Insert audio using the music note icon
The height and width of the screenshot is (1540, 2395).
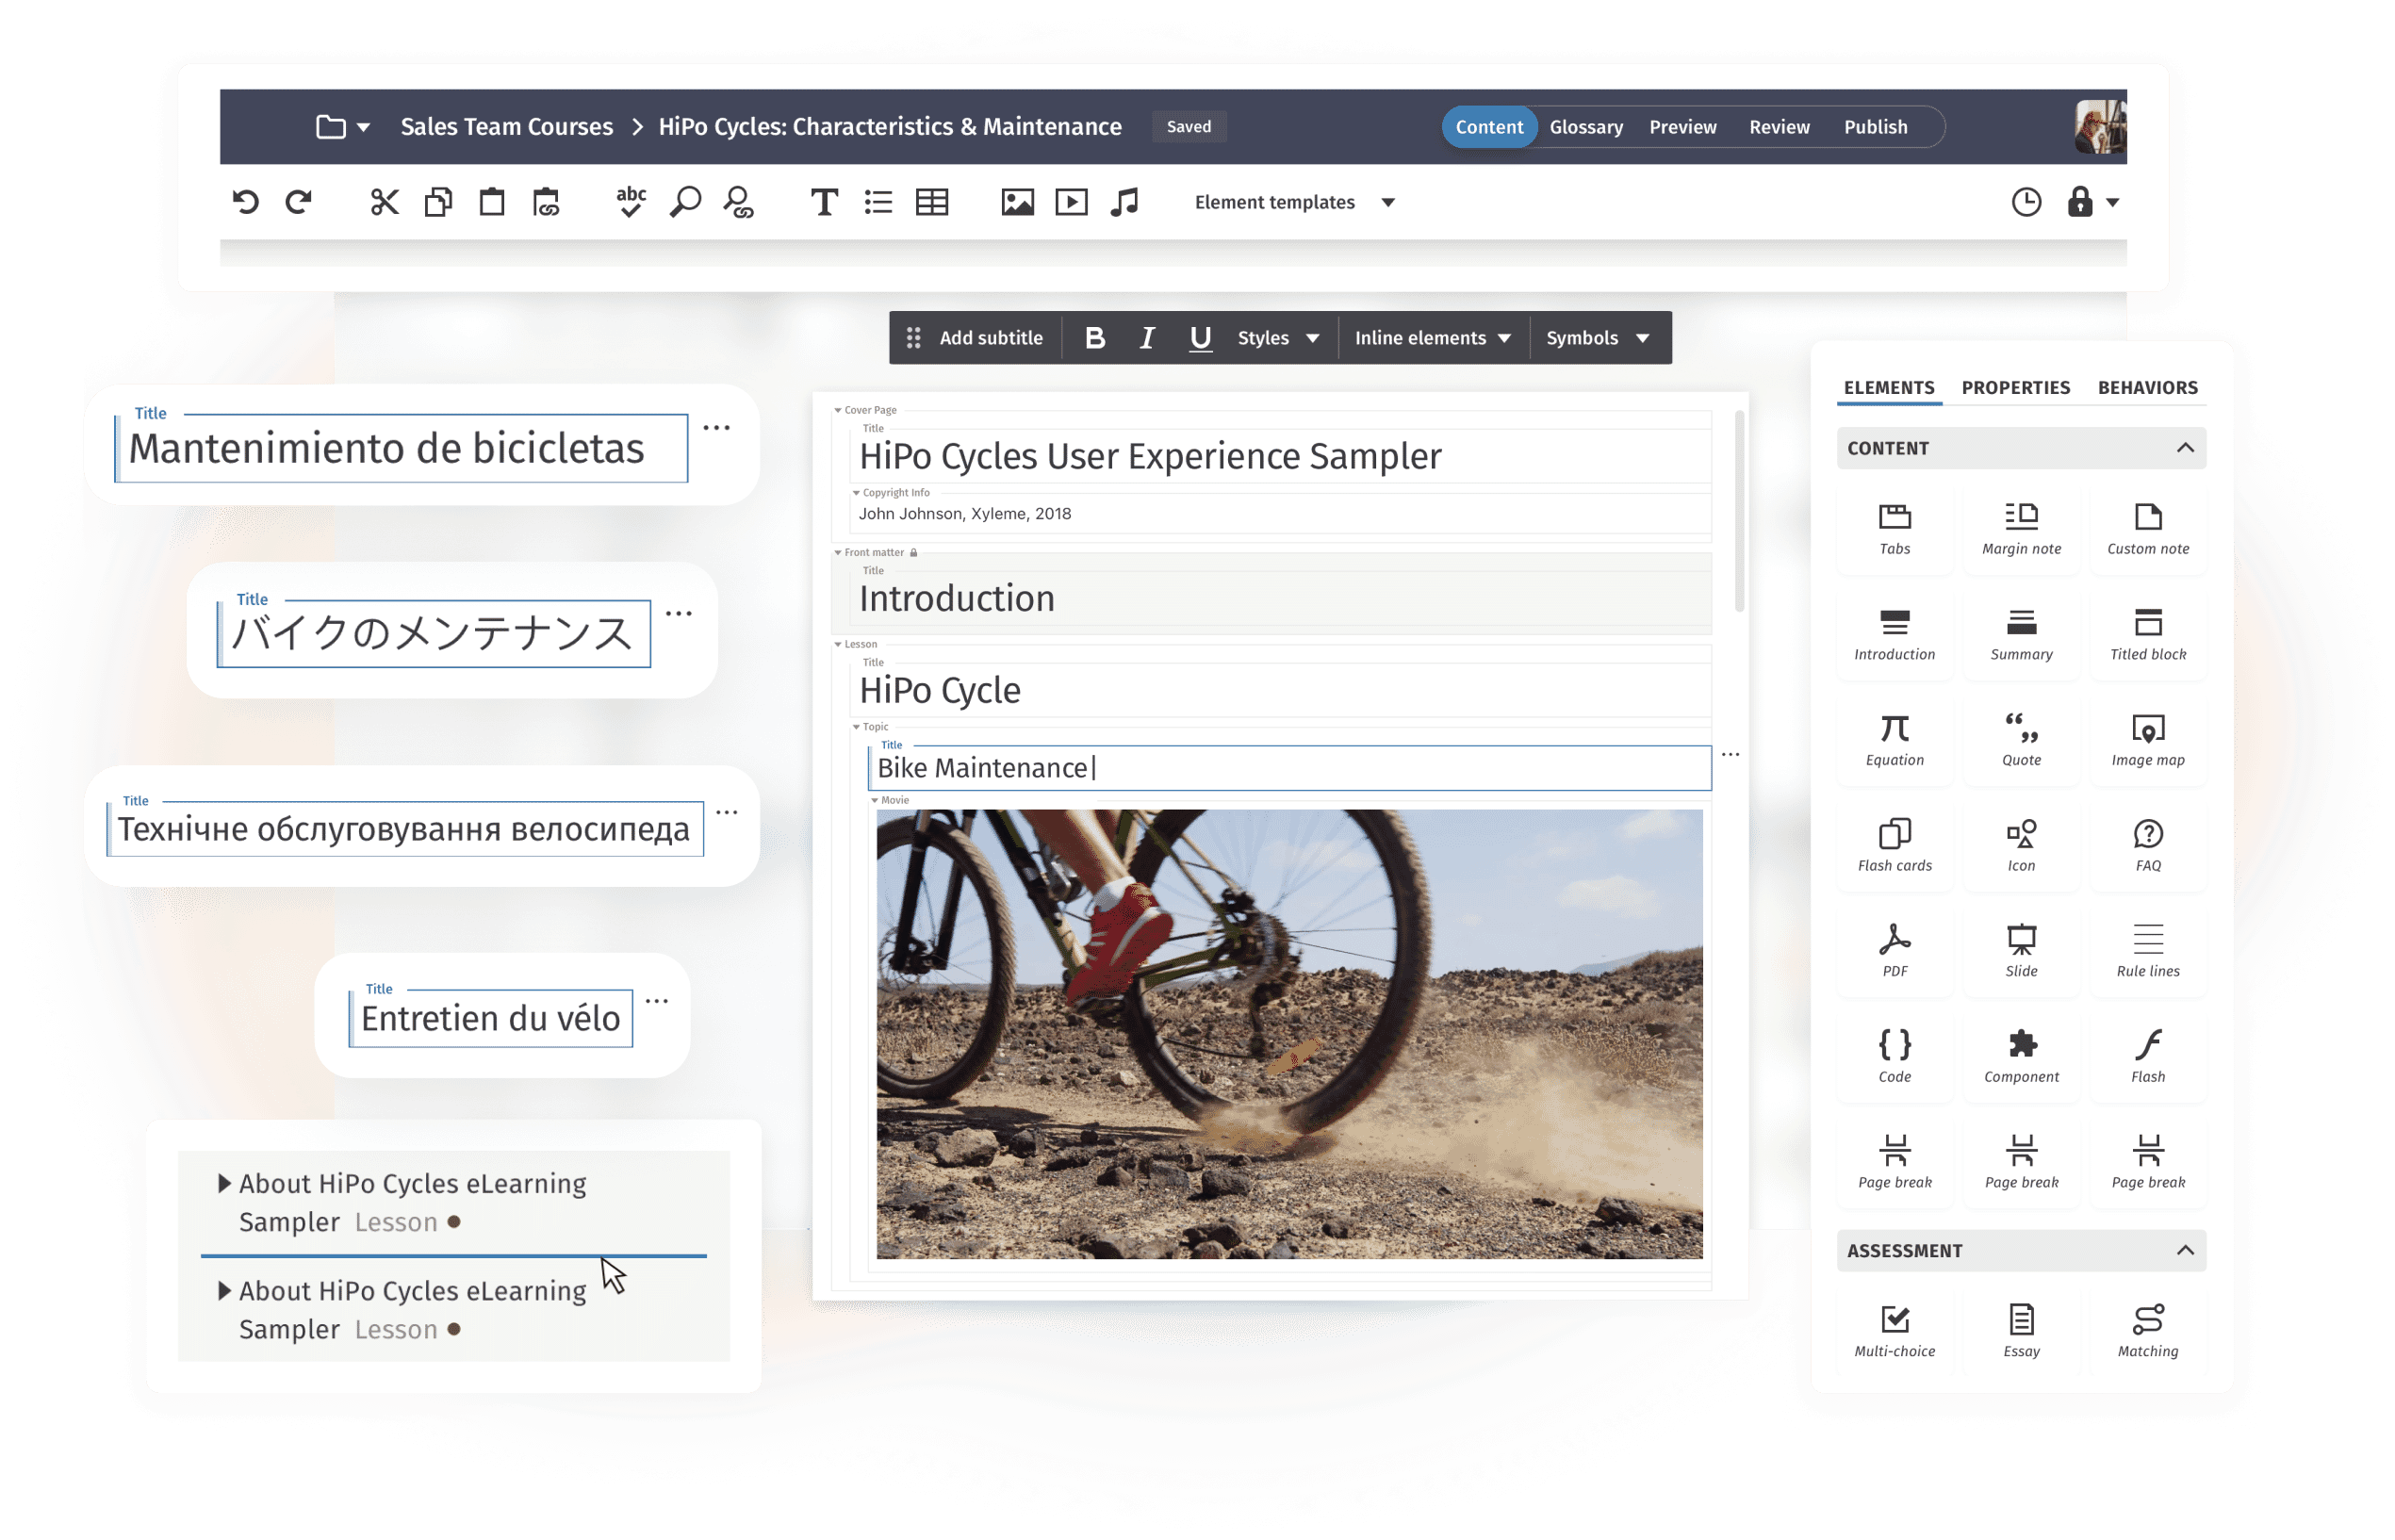pos(1124,202)
